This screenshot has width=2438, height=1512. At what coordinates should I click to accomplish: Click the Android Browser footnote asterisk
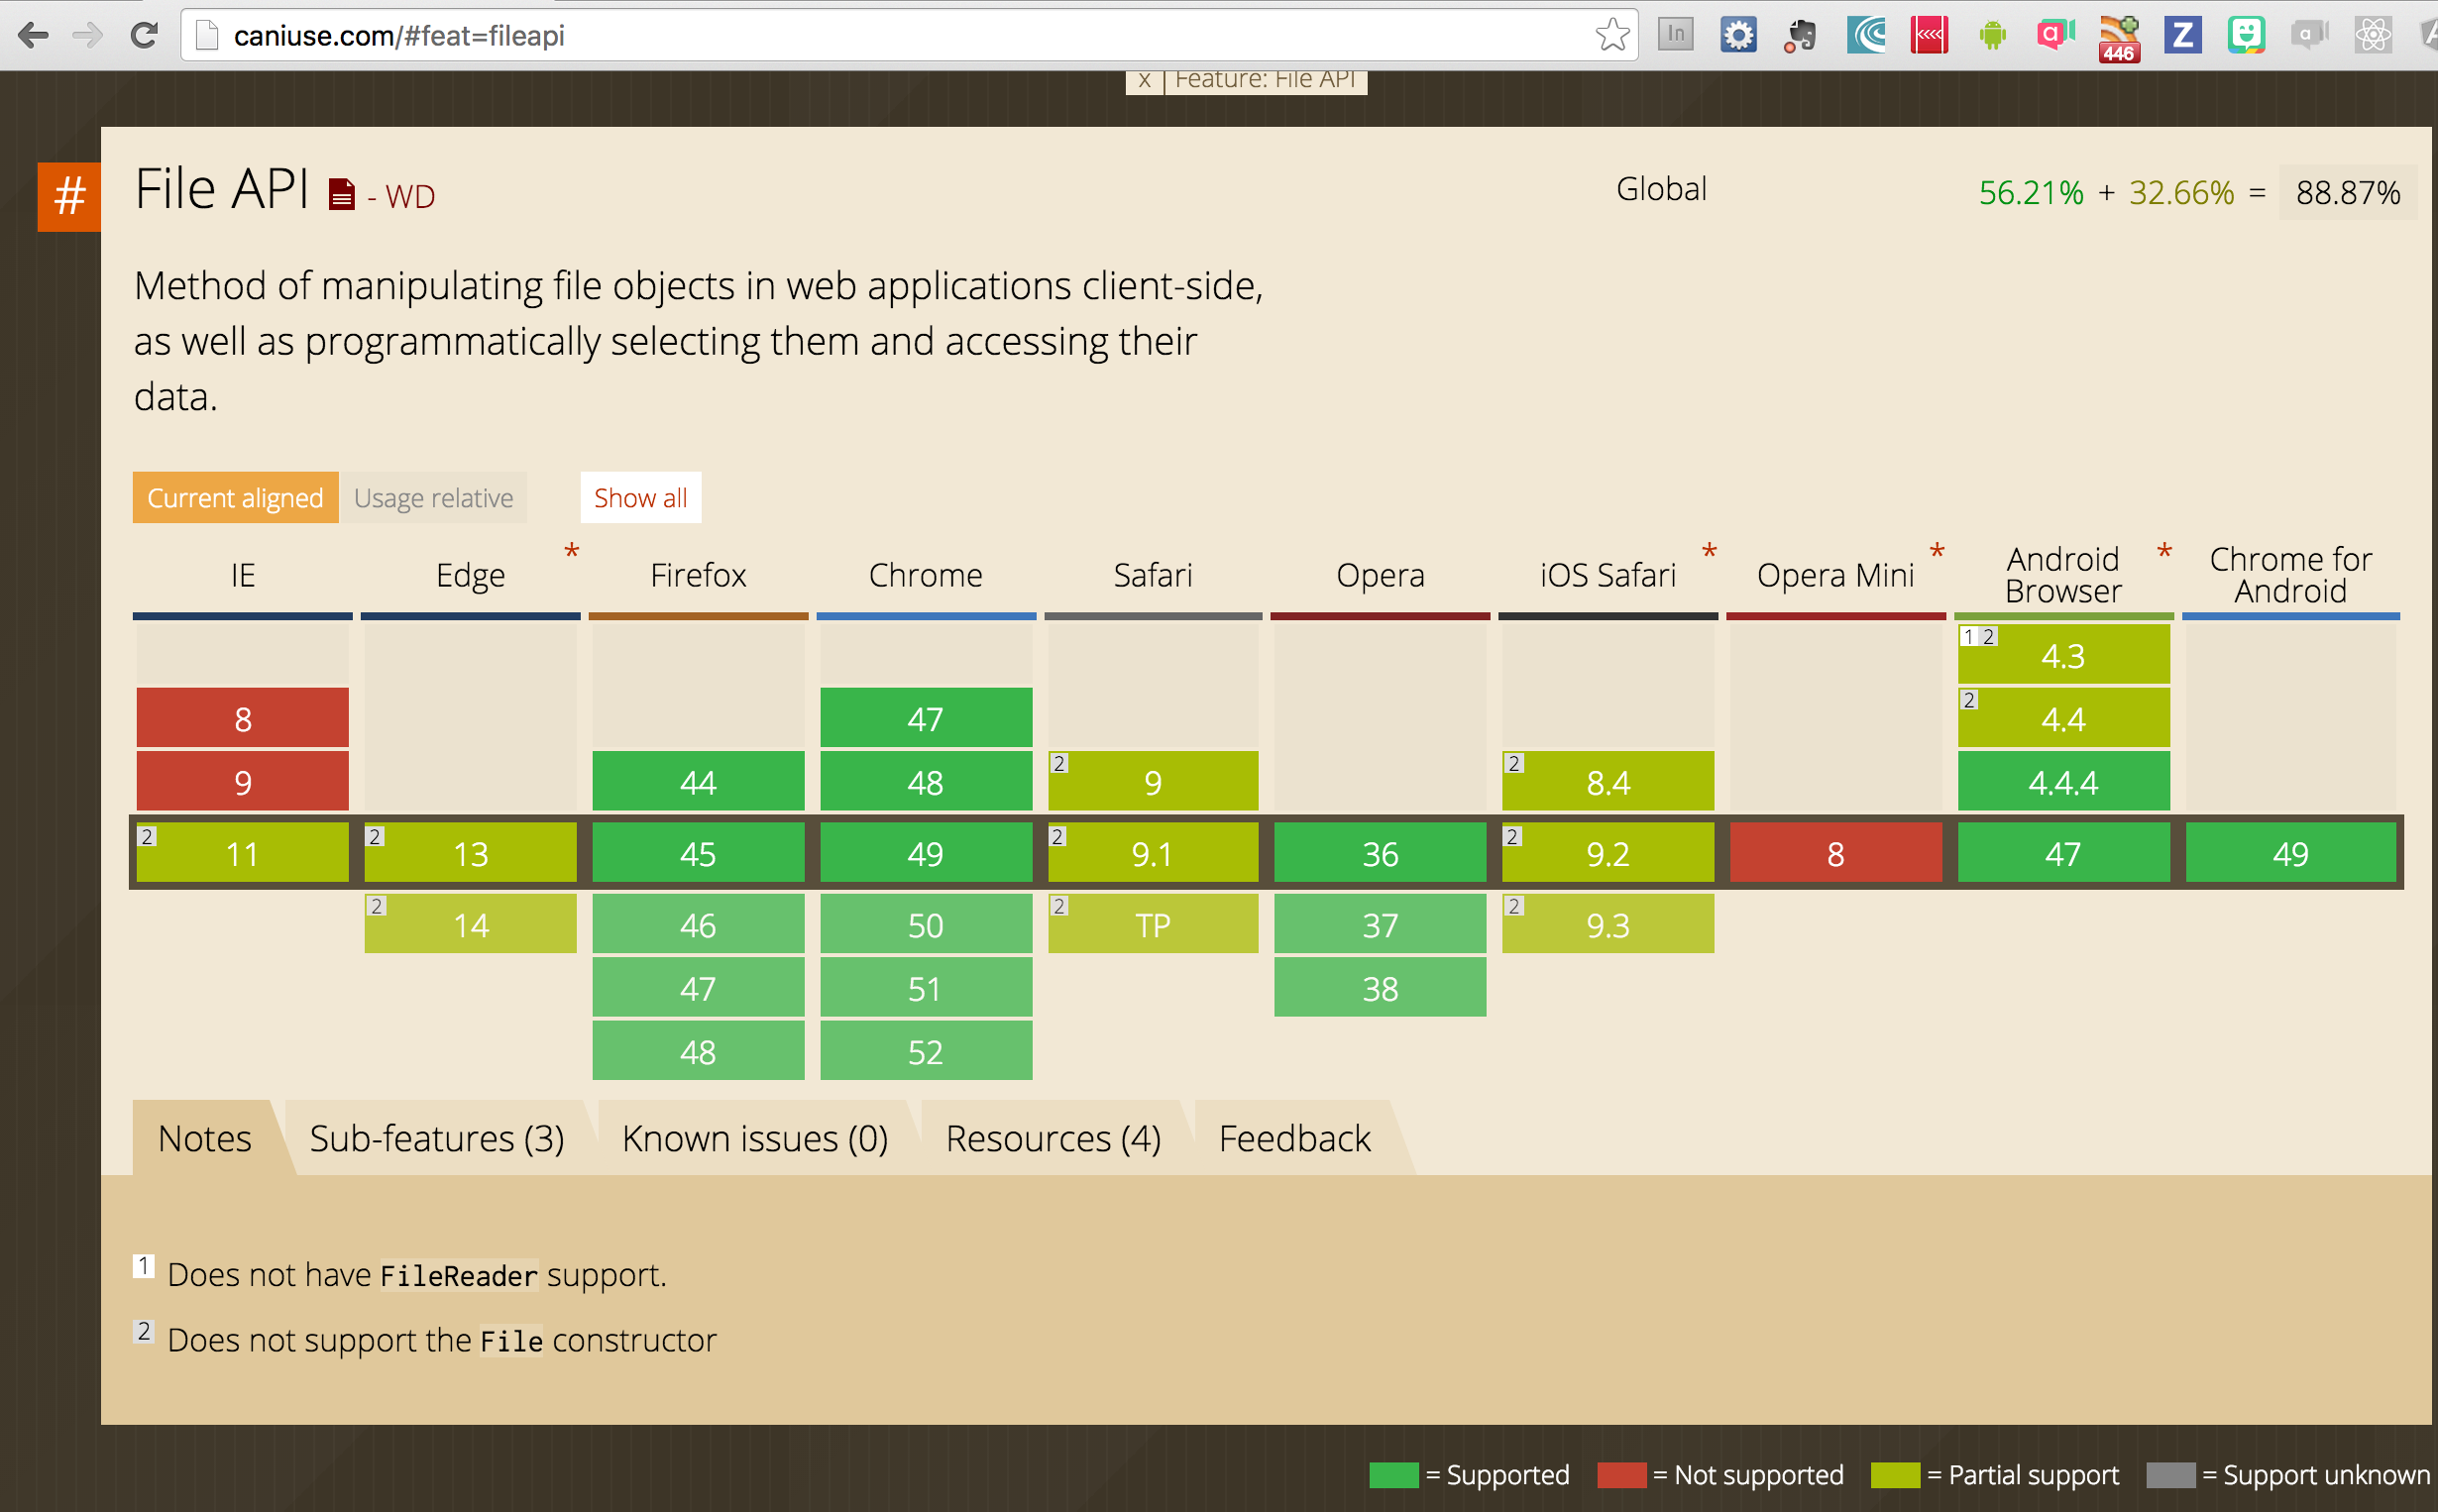point(2164,552)
